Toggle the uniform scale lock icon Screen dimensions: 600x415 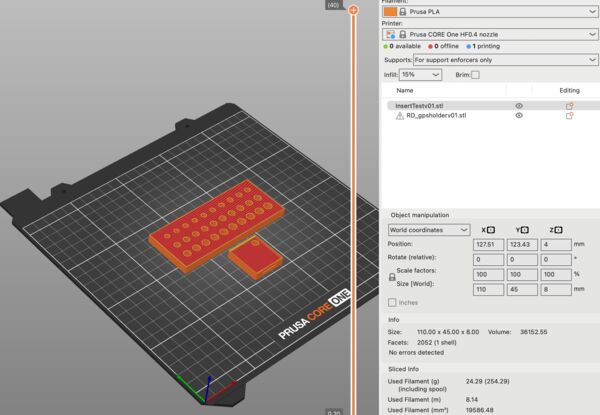[x=392, y=277]
